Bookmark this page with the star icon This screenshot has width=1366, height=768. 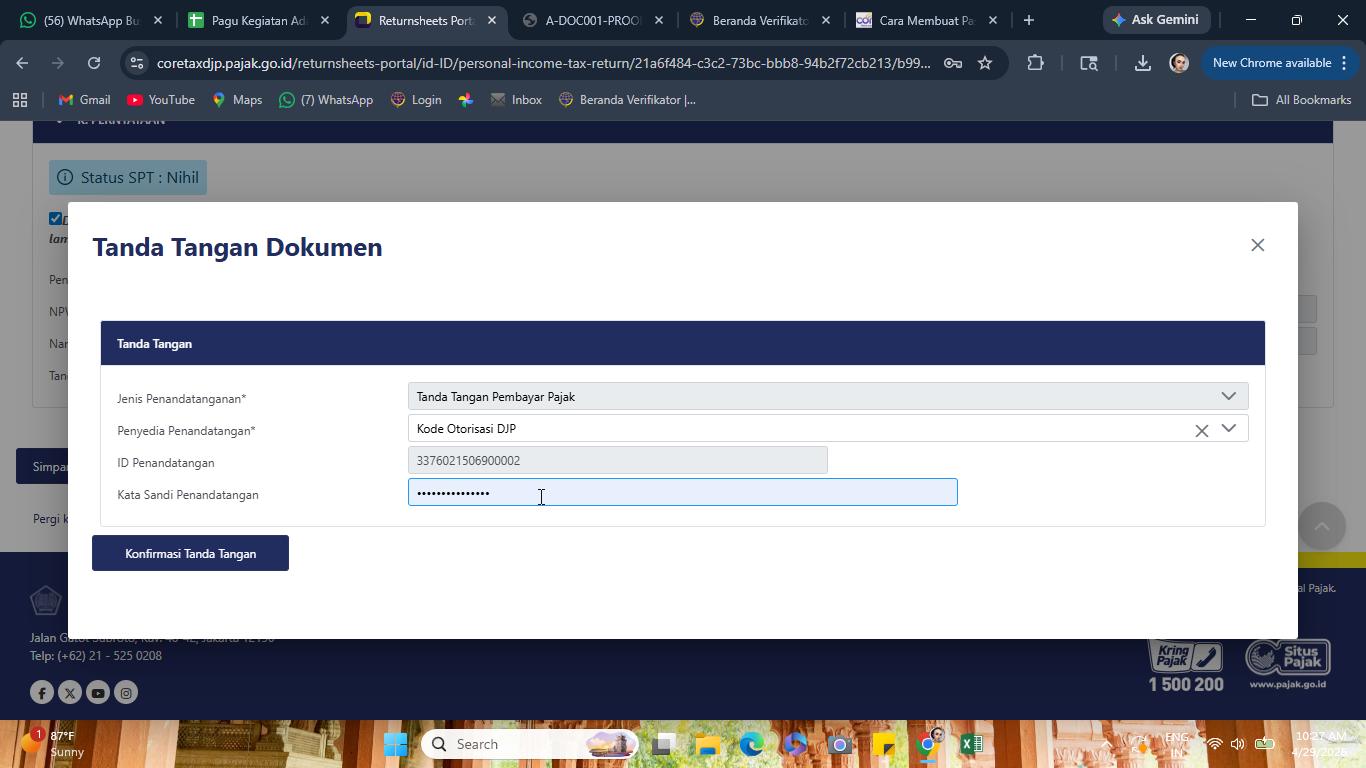(x=985, y=63)
